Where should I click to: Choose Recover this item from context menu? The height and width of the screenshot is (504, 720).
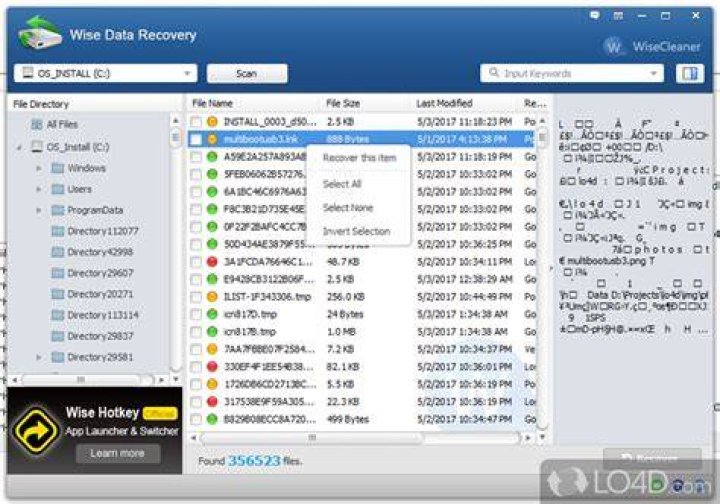click(x=359, y=158)
